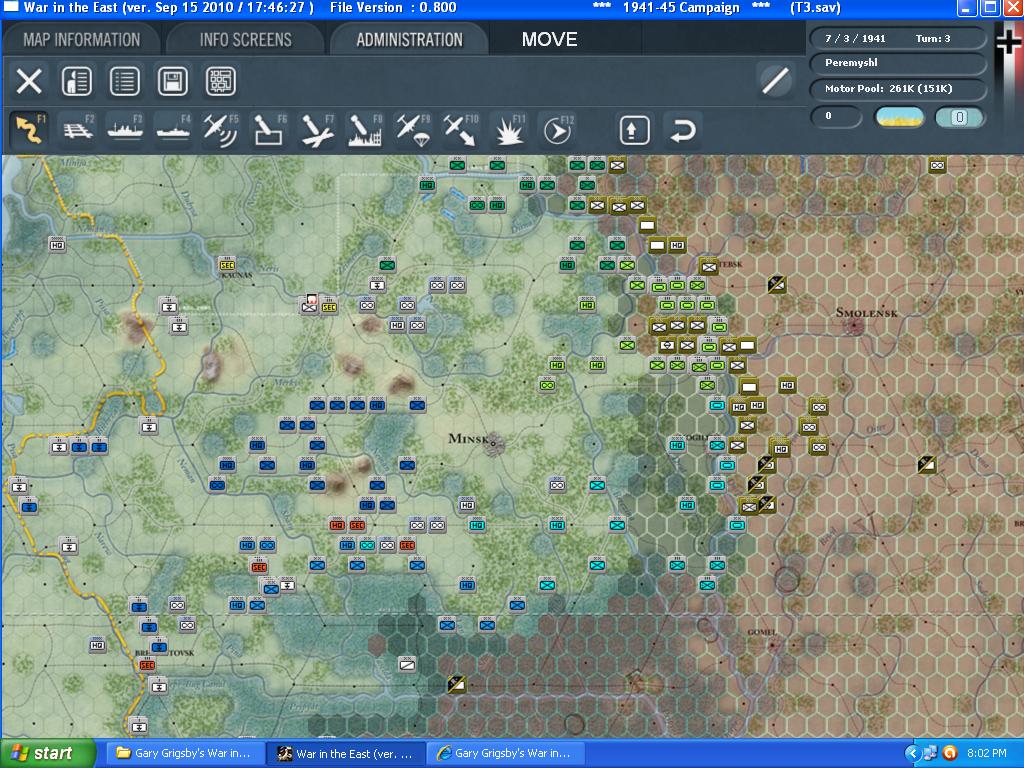The width and height of the screenshot is (1024, 768).
Task: Select the F8 bomb city icon
Action: pyautogui.click(x=365, y=129)
